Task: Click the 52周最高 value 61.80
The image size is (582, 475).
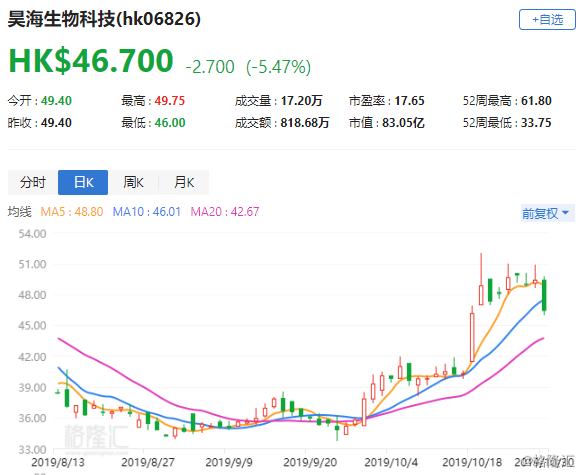Action: pyautogui.click(x=536, y=101)
